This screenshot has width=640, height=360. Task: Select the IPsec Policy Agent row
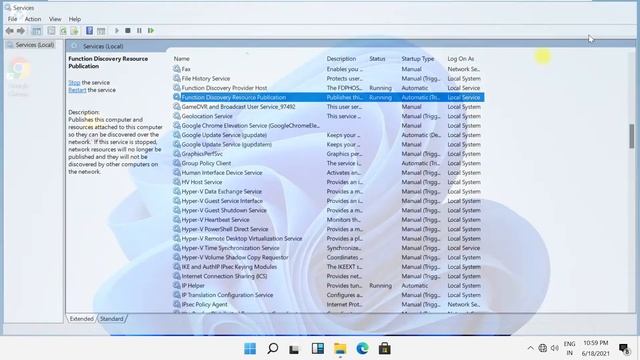click(x=328, y=304)
